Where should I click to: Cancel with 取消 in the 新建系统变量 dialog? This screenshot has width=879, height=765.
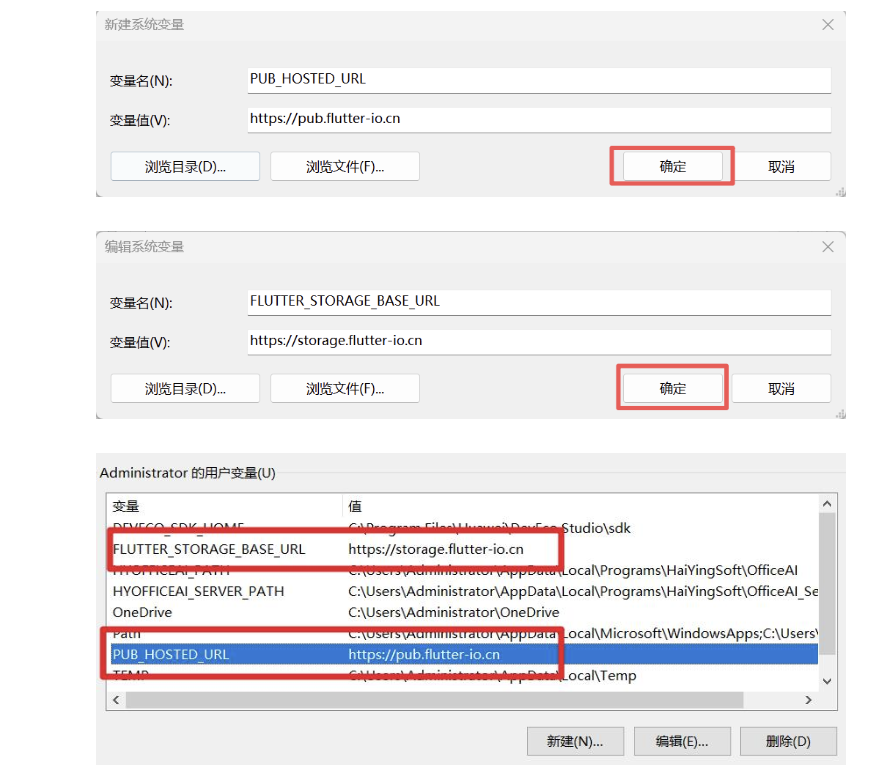pos(781,166)
